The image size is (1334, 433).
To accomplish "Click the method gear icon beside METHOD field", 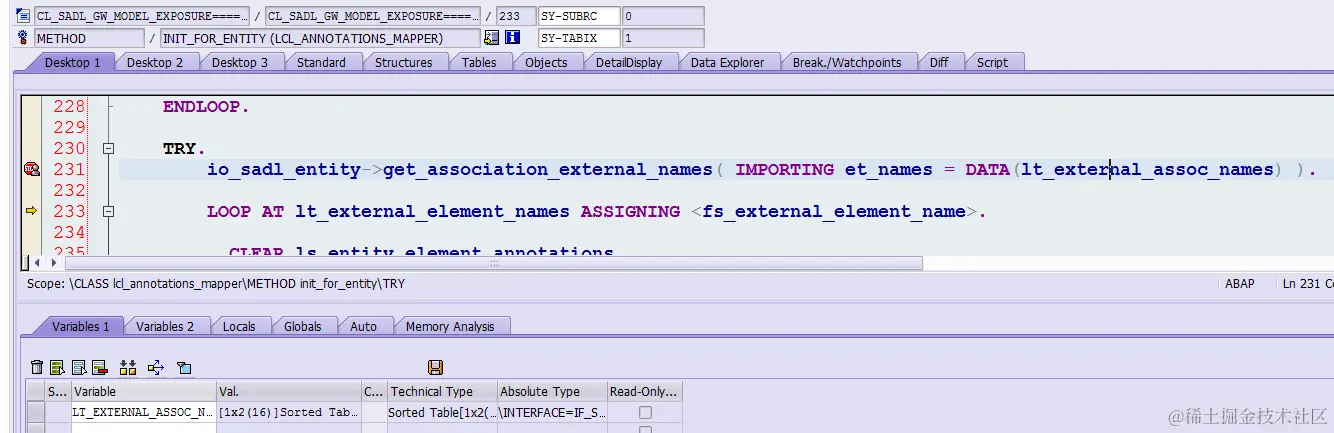I will [x=23, y=38].
